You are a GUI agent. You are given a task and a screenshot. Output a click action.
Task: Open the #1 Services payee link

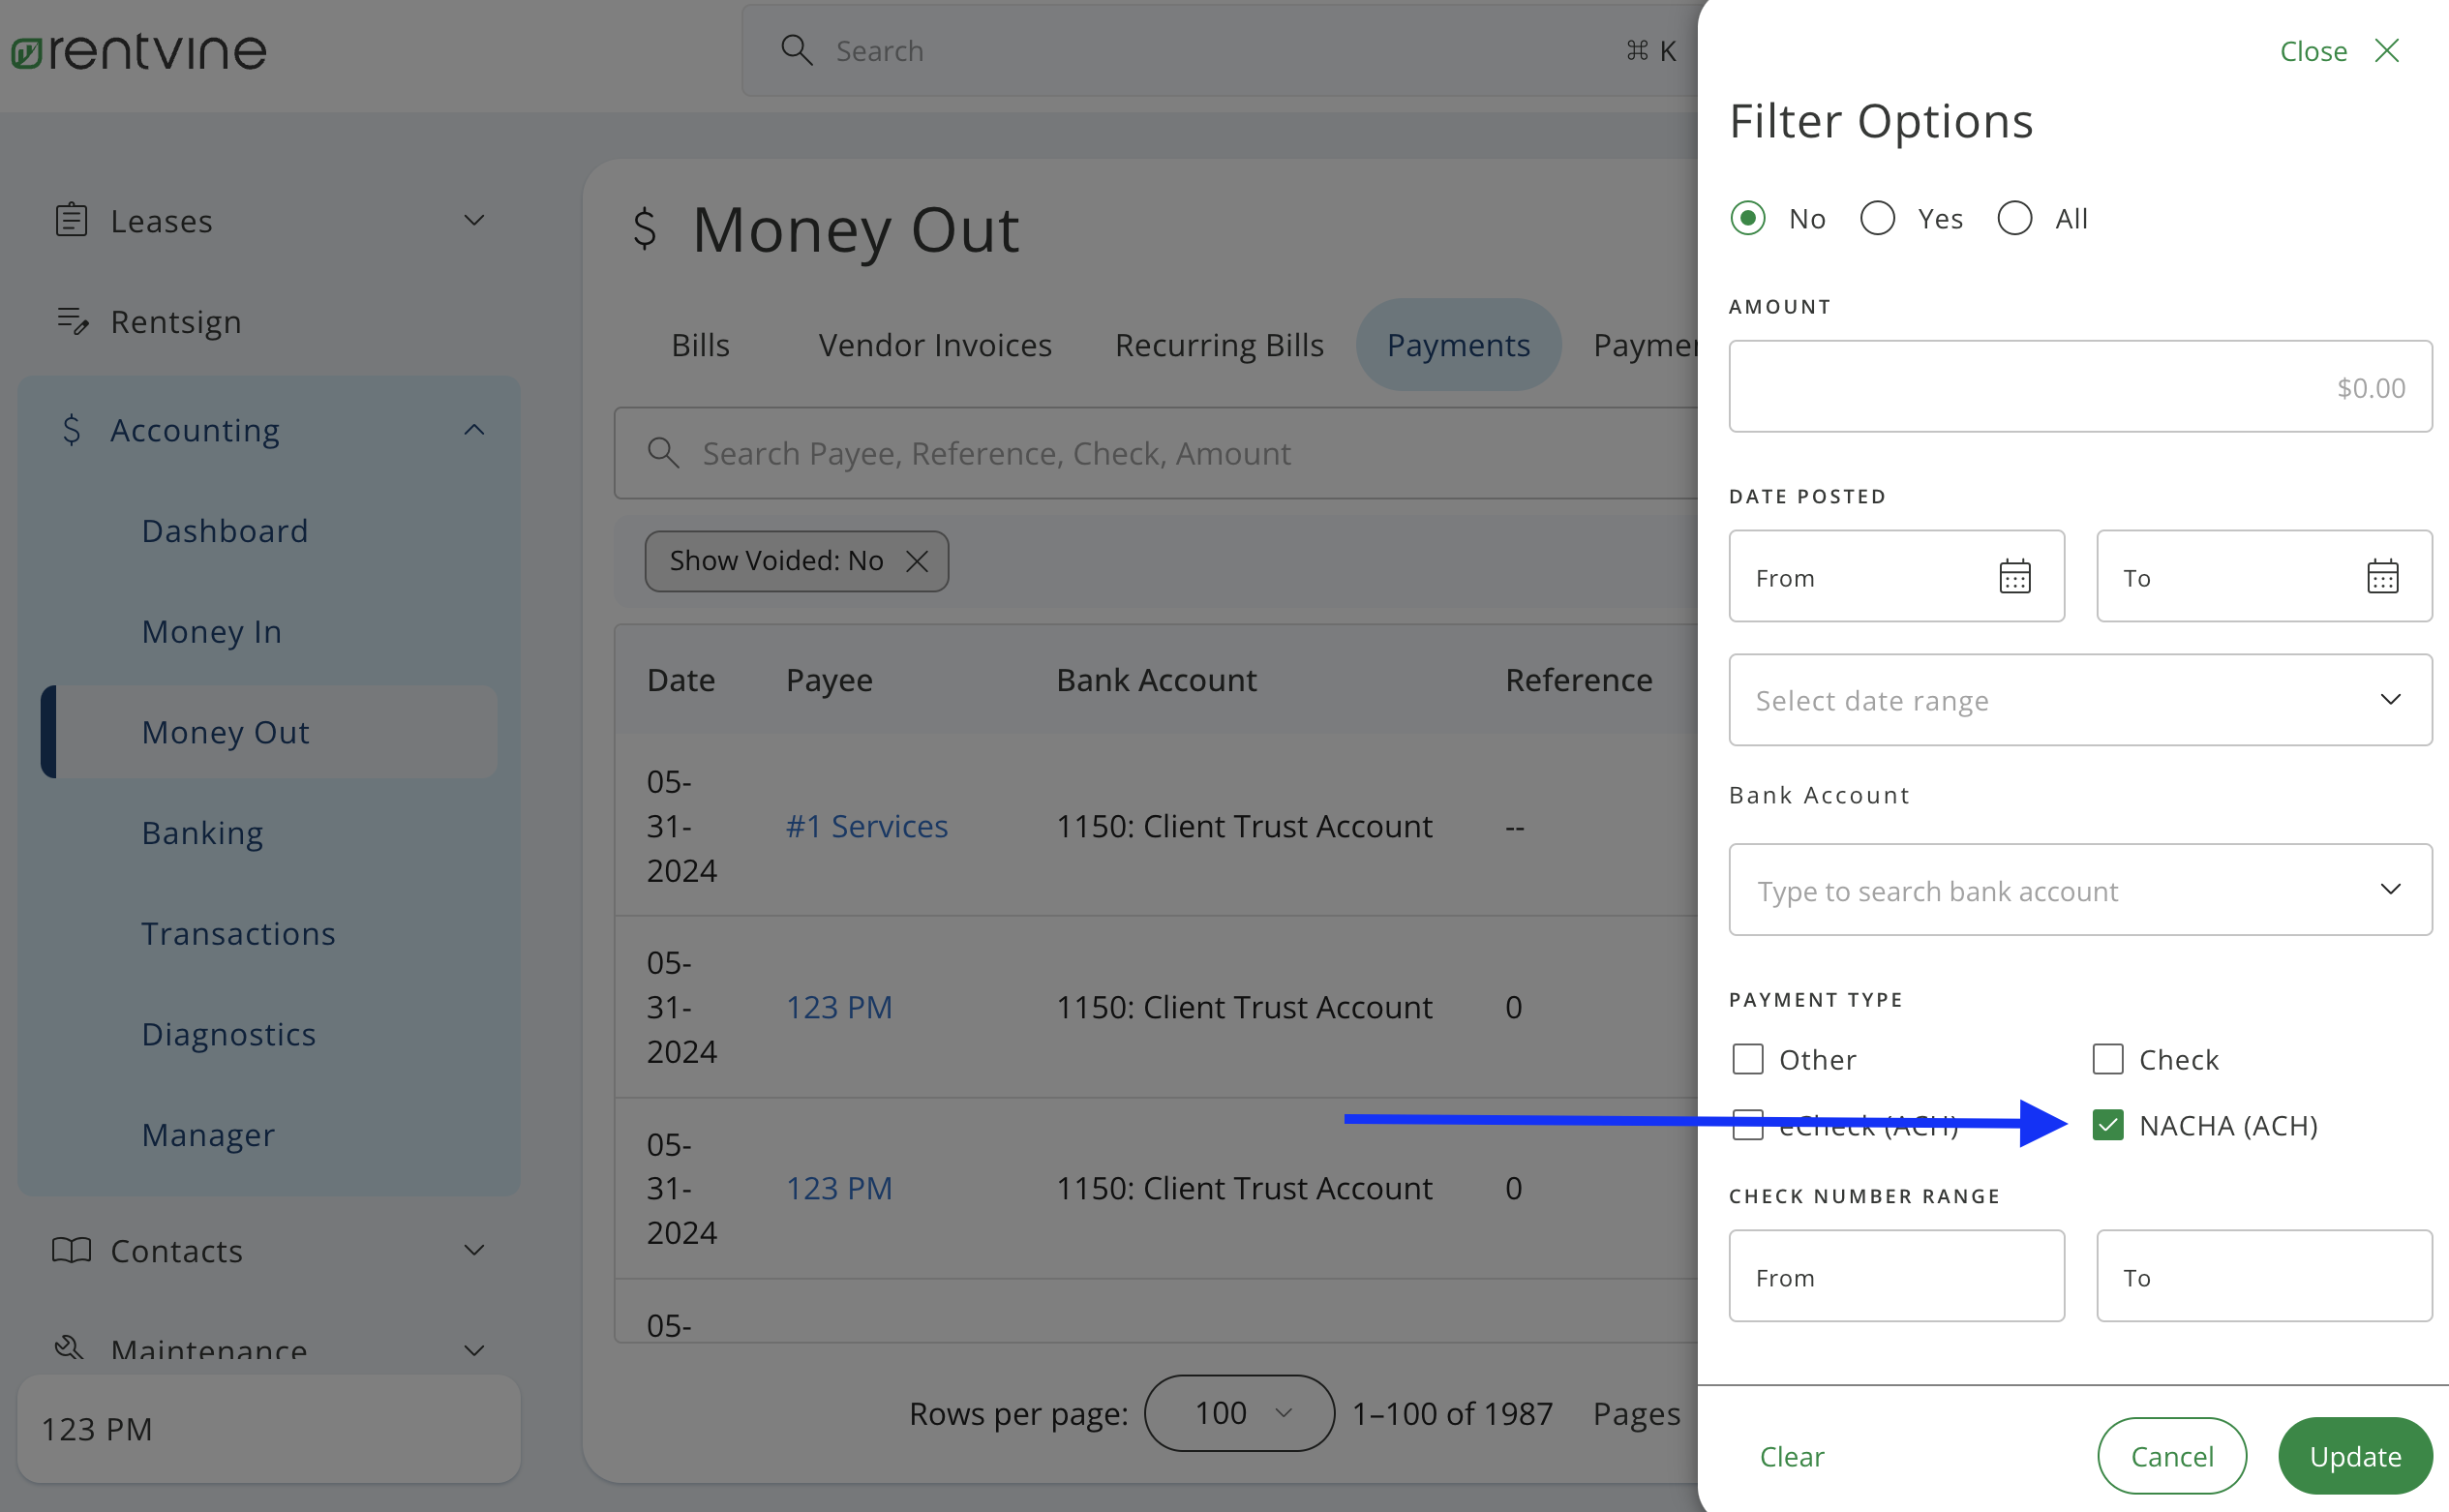pyautogui.click(x=866, y=825)
